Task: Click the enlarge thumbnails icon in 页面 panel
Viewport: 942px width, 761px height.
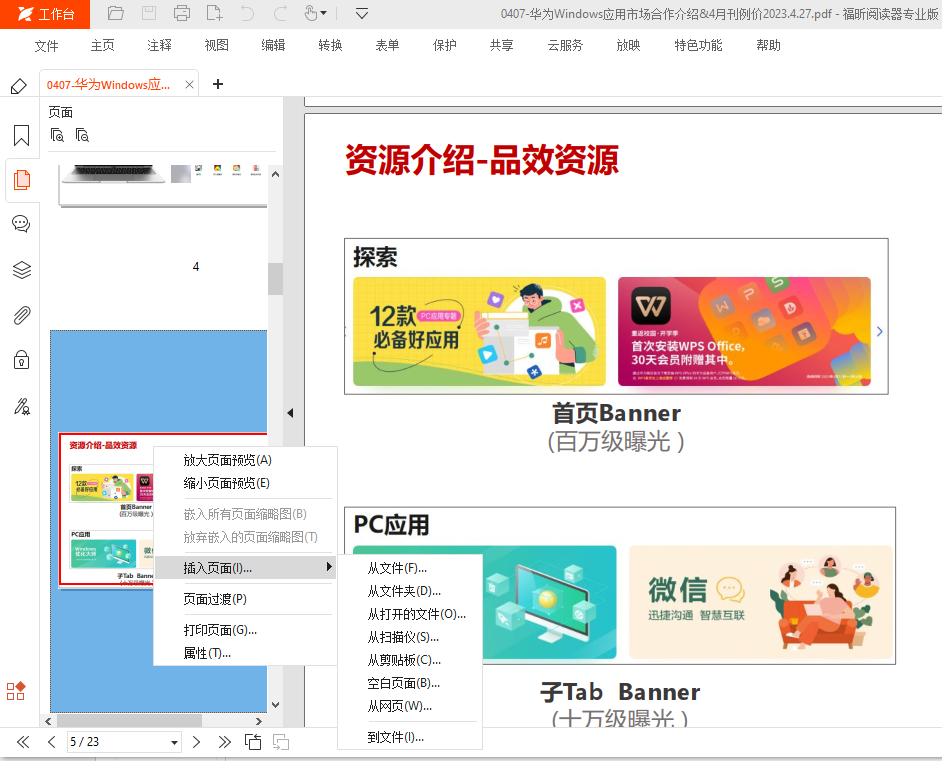Action: [57, 135]
